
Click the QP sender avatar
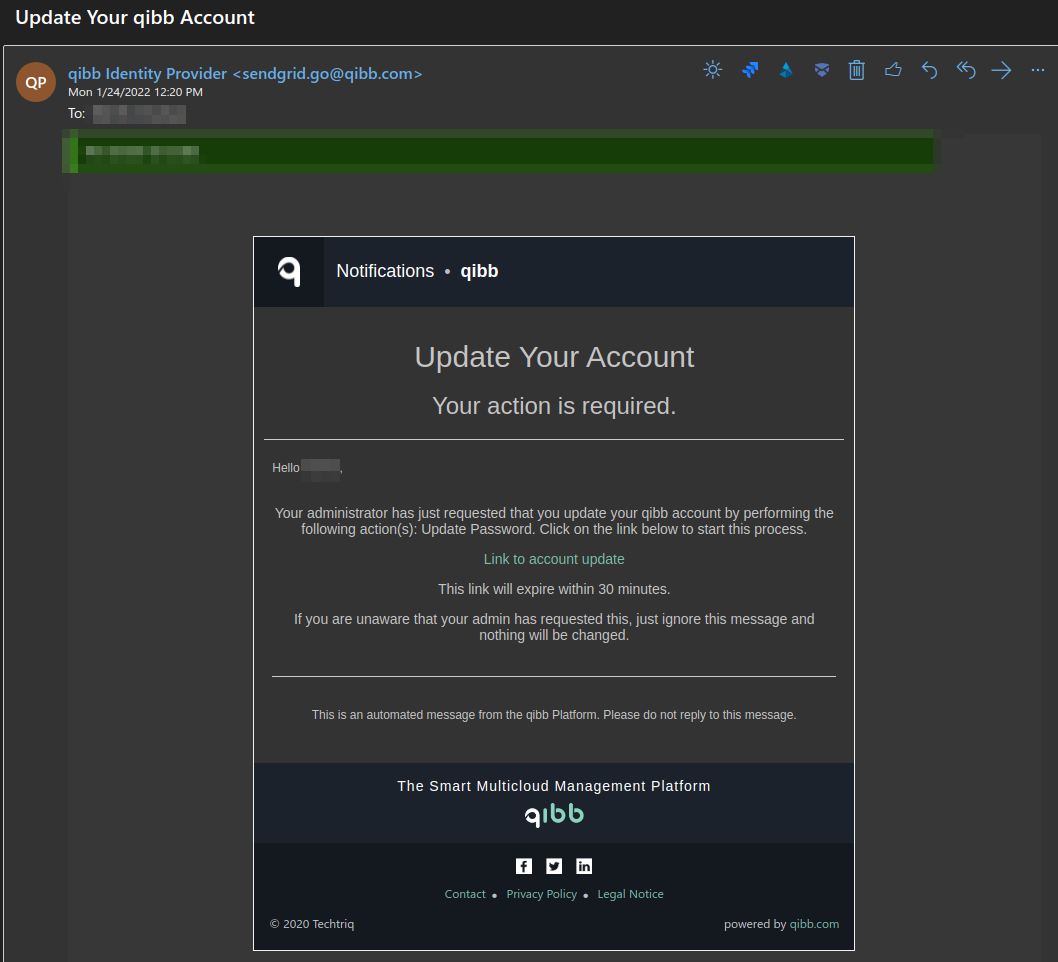pyautogui.click(x=35, y=82)
